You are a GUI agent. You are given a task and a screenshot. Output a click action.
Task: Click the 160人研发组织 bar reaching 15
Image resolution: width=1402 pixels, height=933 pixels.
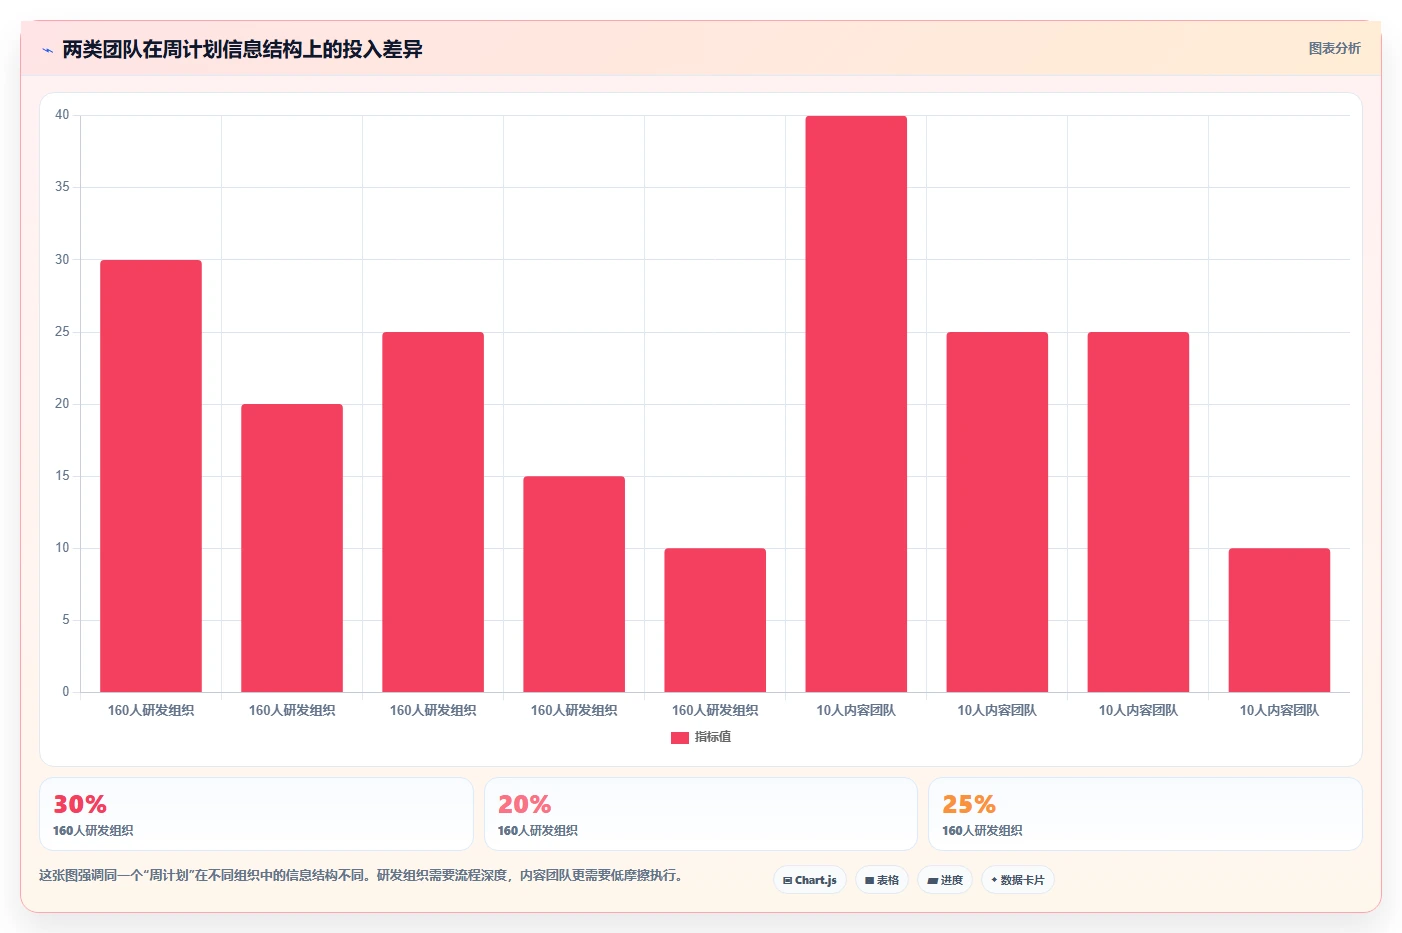[574, 584]
